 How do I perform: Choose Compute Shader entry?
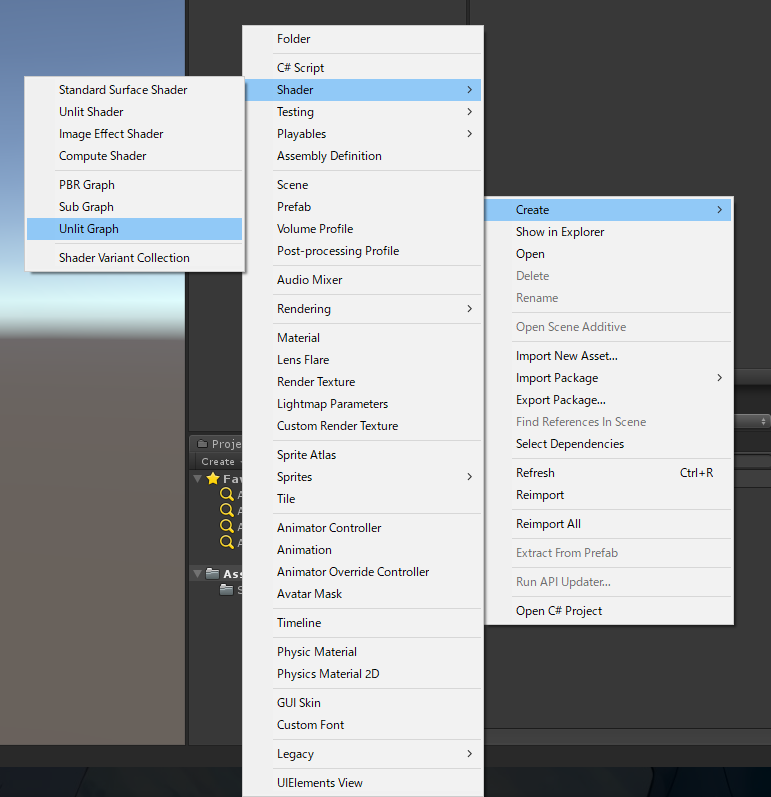(x=134, y=156)
